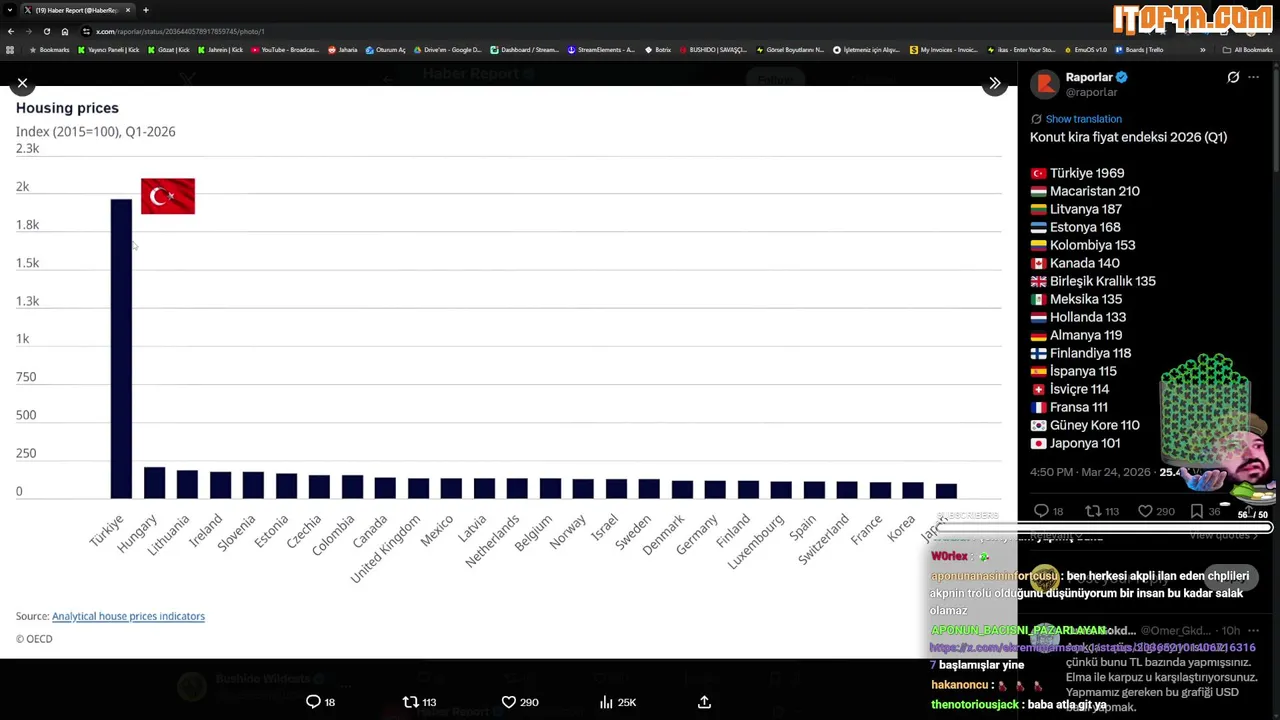Open a new browser tab

pyautogui.click(x=146, y=10)
